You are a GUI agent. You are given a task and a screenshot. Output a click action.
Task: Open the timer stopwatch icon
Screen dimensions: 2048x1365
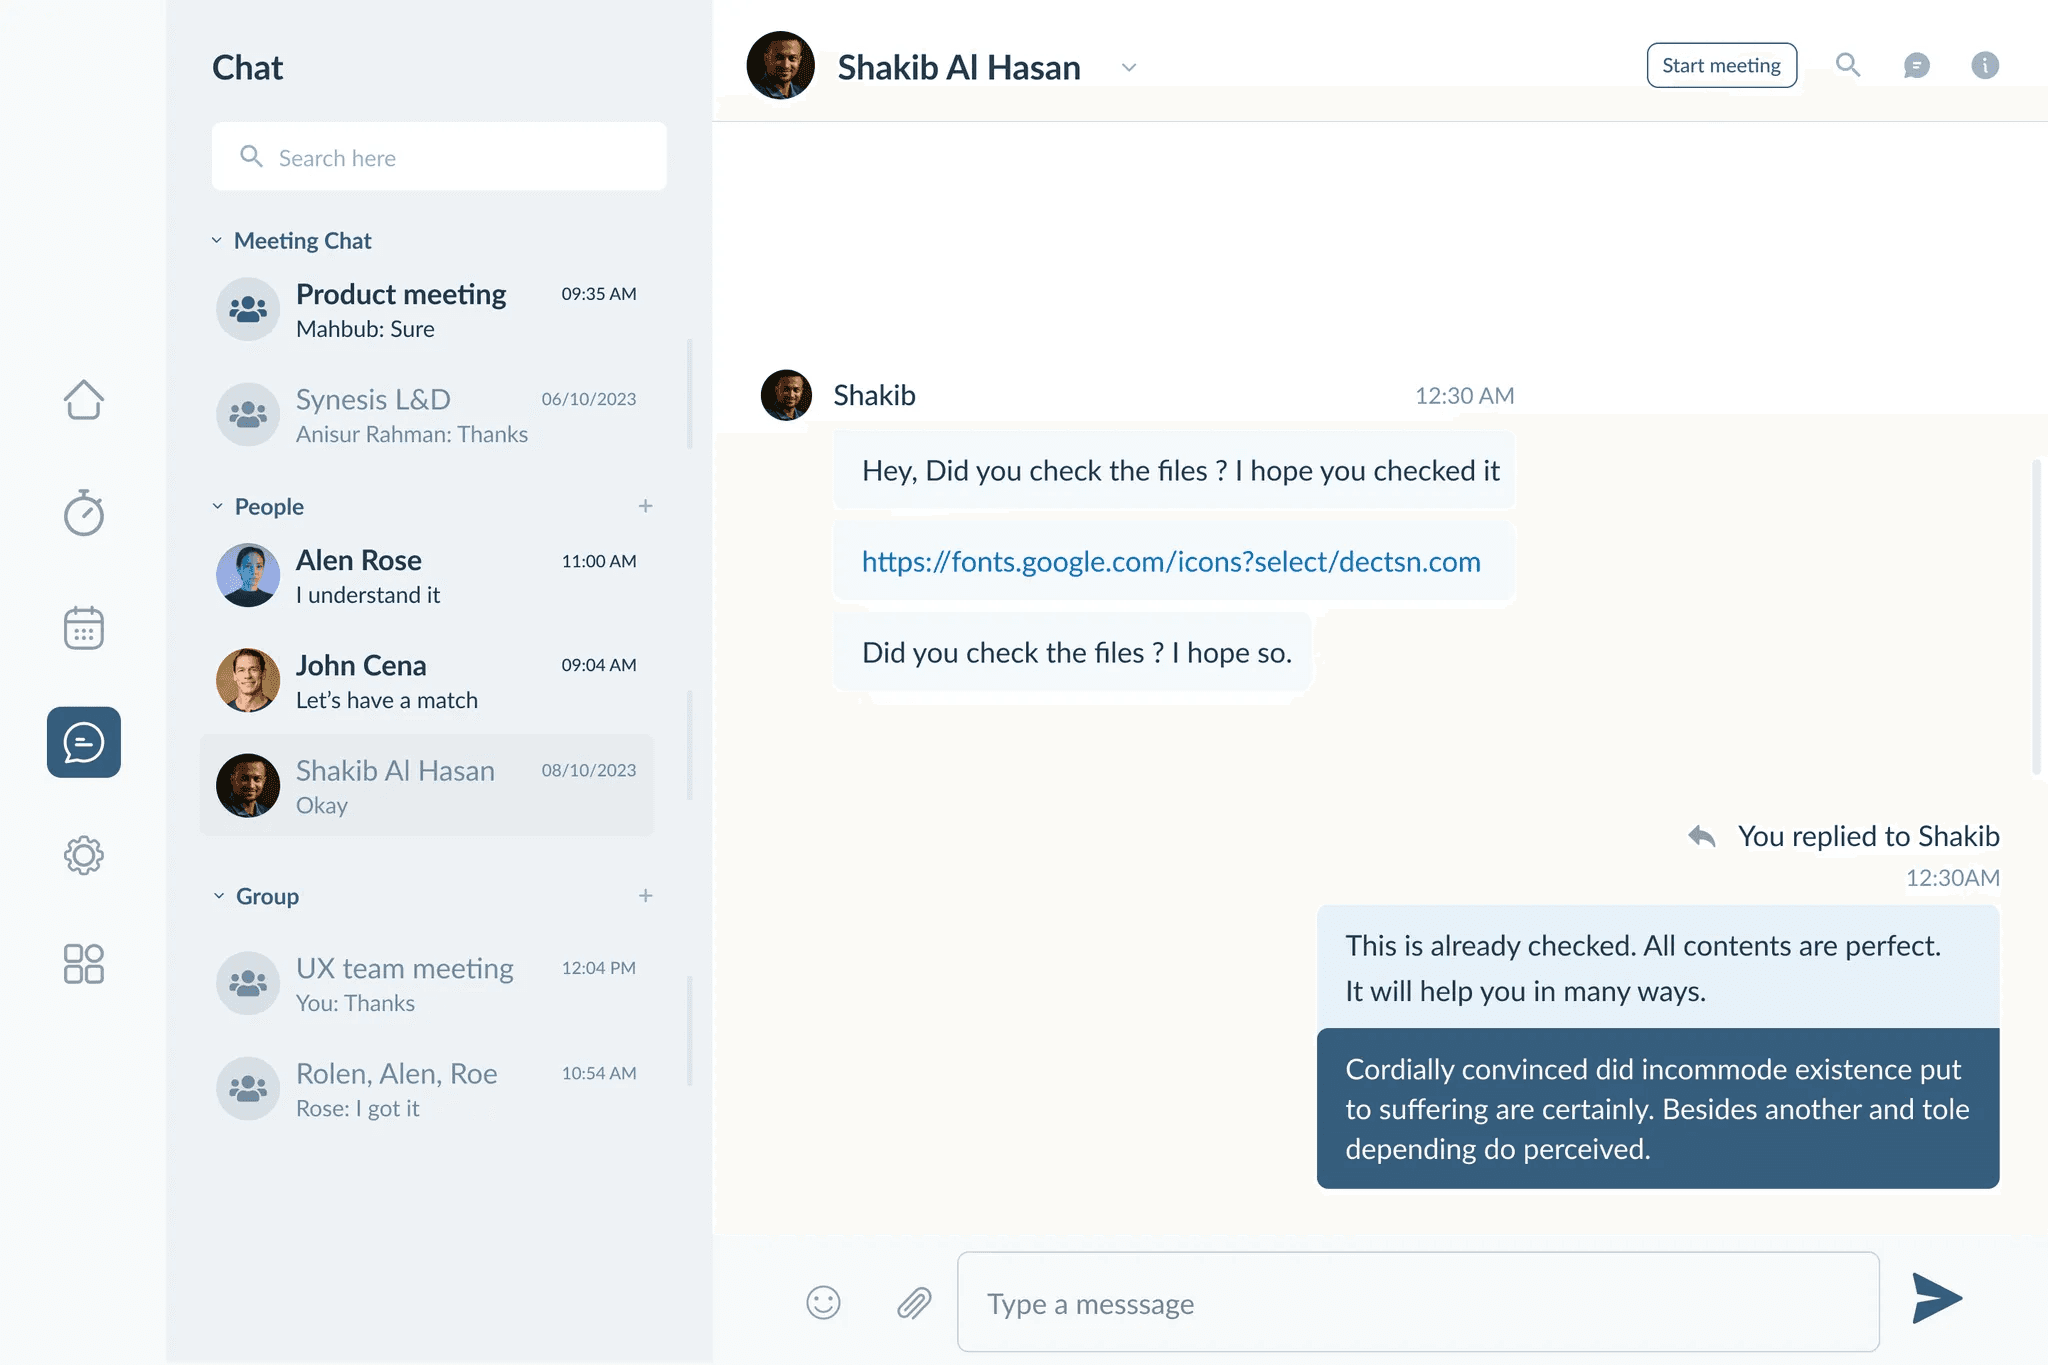[84, 513]
